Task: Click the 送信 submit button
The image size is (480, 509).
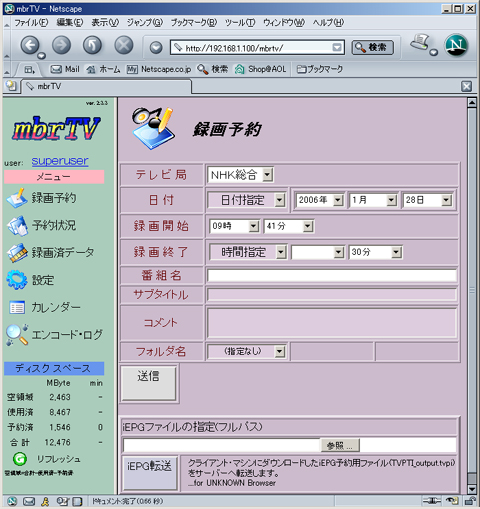Action: (148, 383)
